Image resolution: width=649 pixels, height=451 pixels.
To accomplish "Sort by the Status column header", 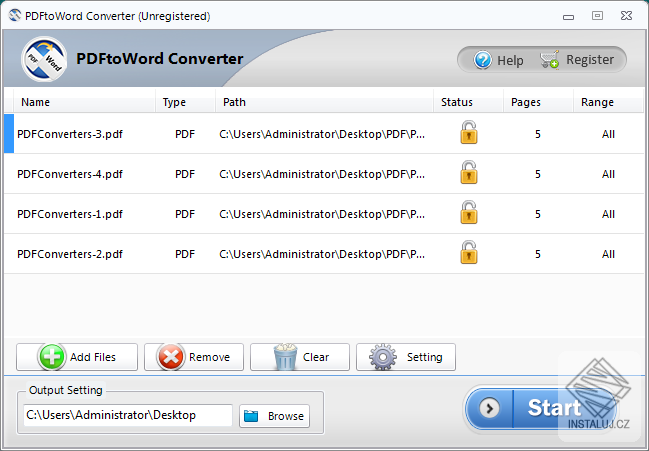I will coord(457,102).
